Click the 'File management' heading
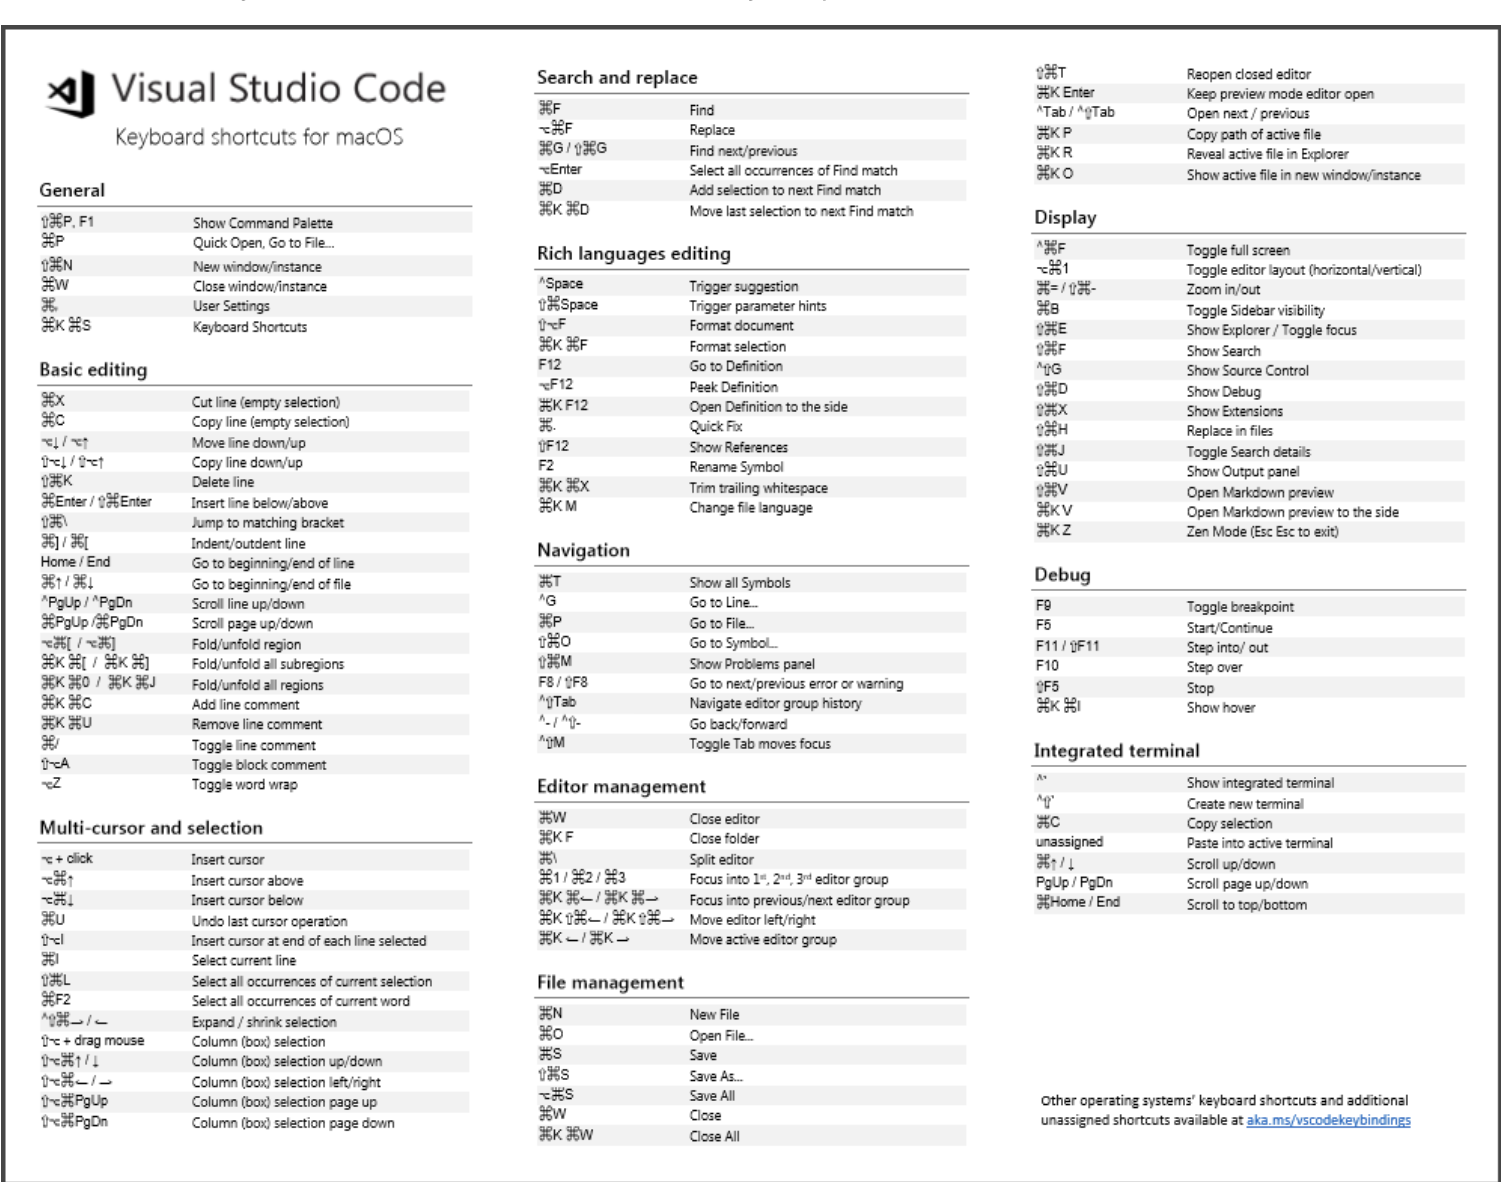Screen dimensions: 1507x1182 click(610, 982)
